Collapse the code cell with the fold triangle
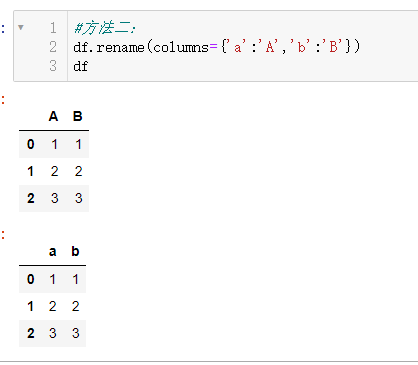 coord(21,27)
